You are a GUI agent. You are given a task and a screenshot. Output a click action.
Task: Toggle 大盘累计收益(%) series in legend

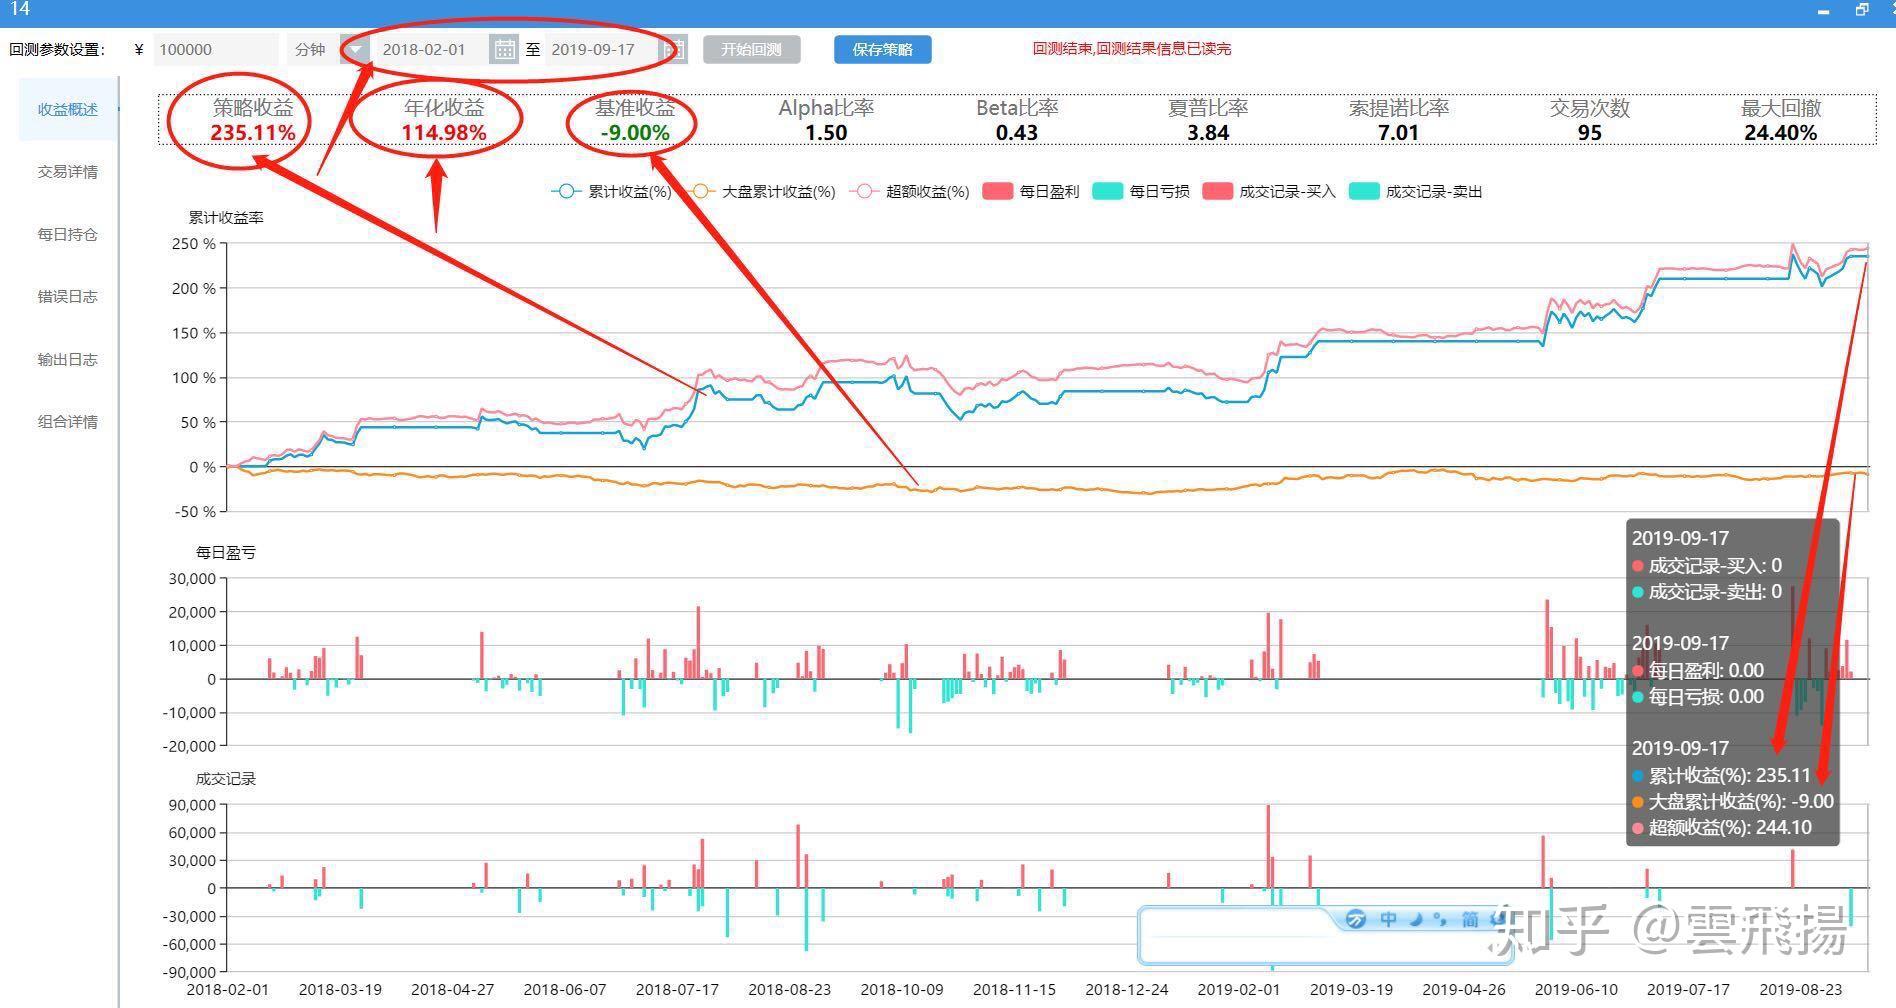(763, 191)
